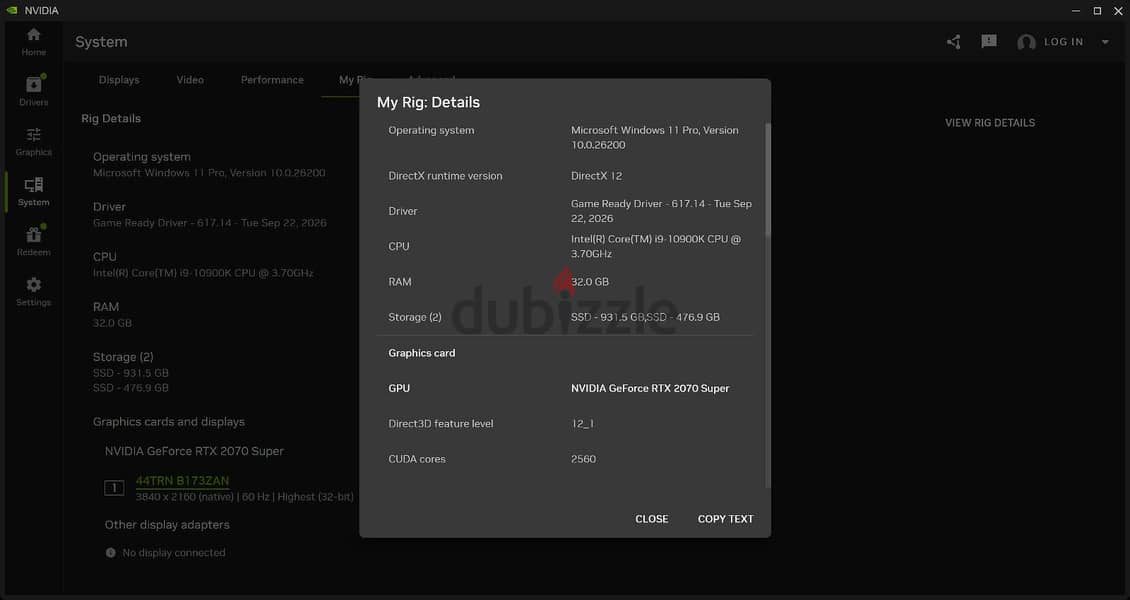Minimize the NVIDIA app window
This screenshot has width=1130, height=600.
click(x=1075, y=10)
